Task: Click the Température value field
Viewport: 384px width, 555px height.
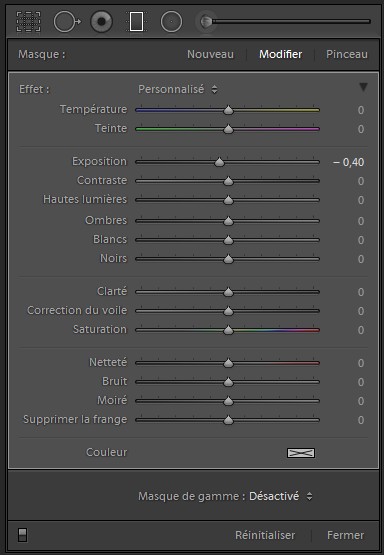Action: (361, 110)
